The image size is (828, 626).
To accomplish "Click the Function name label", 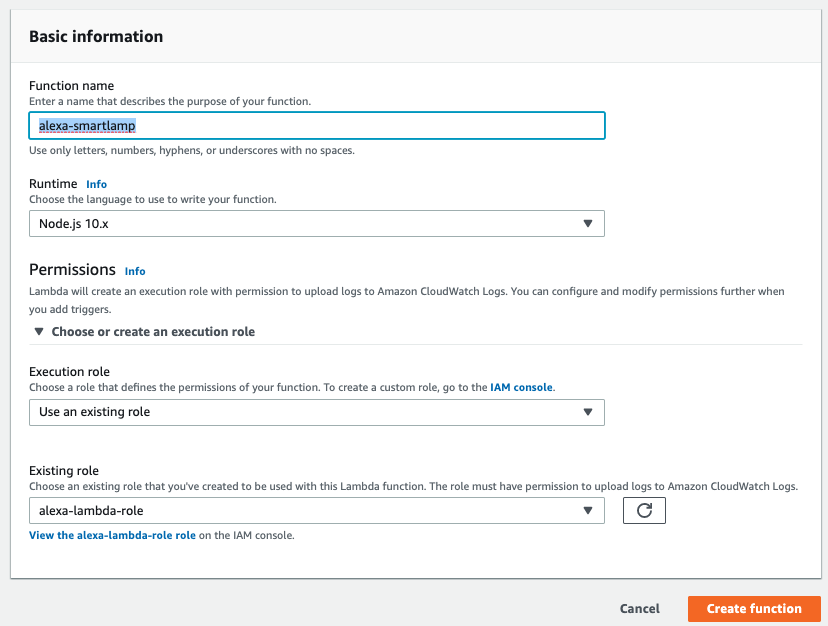I will point(71,86).
